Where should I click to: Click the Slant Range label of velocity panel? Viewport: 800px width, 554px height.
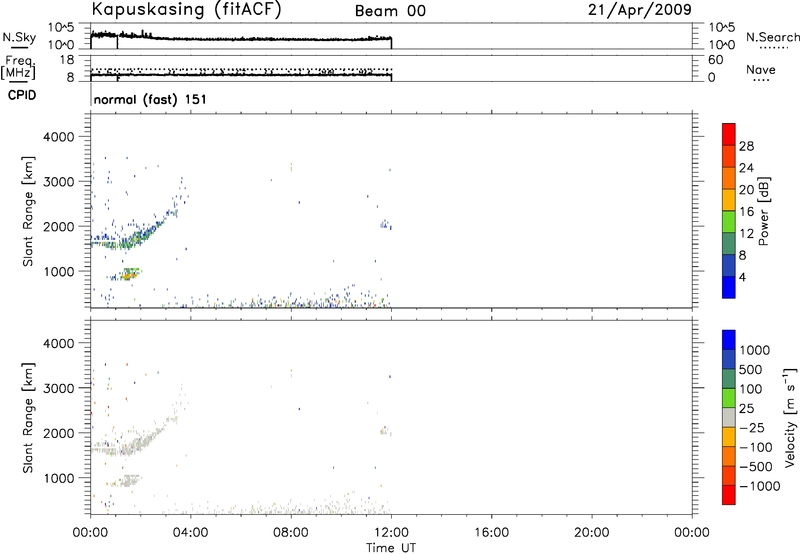point(28,418)
